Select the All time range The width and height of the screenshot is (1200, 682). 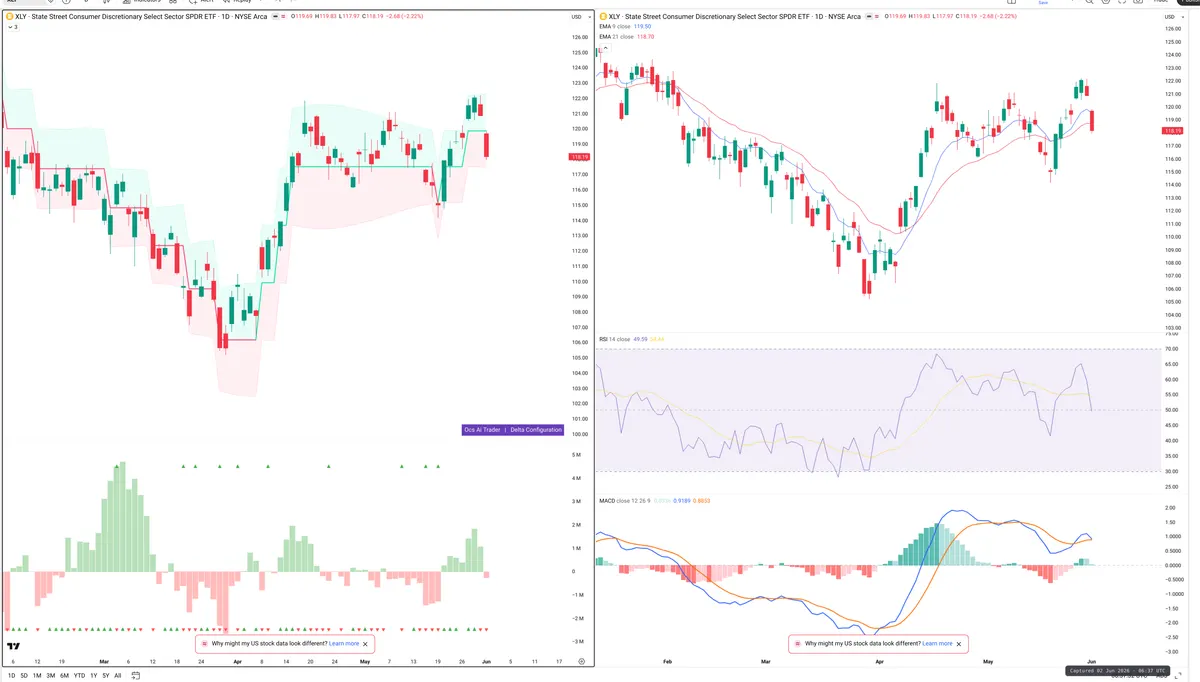(118, 676)
